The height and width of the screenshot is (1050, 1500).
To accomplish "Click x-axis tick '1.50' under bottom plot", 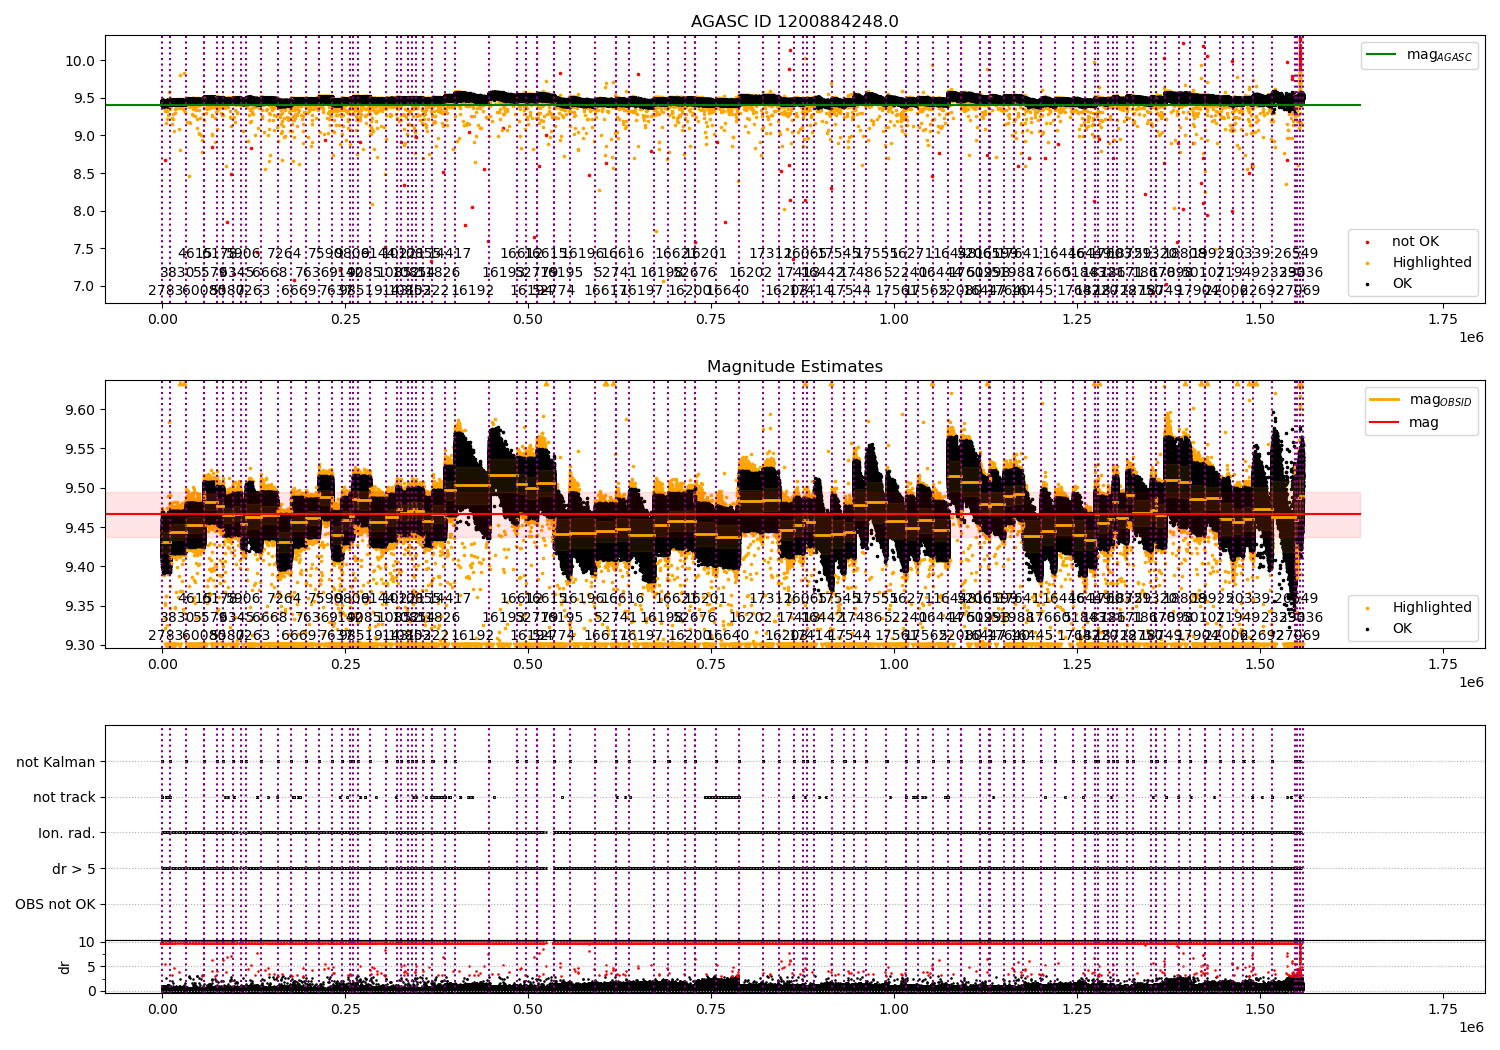I will click(x=1260, y=1010).
